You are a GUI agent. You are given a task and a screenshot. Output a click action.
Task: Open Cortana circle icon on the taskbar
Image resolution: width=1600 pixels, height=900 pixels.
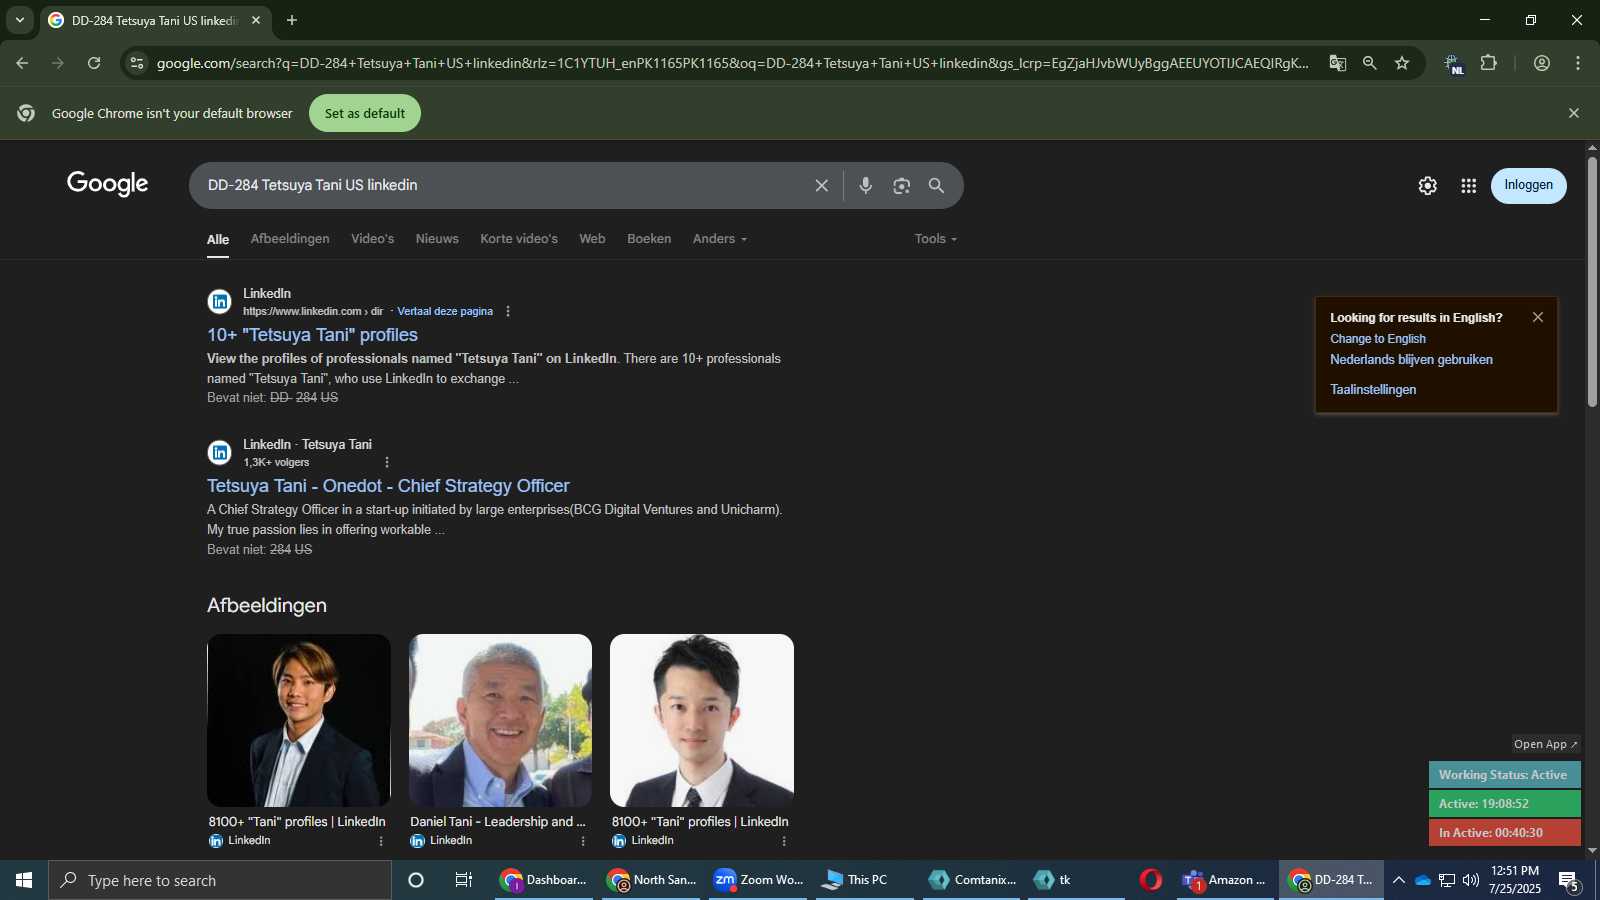coord(416,880)
